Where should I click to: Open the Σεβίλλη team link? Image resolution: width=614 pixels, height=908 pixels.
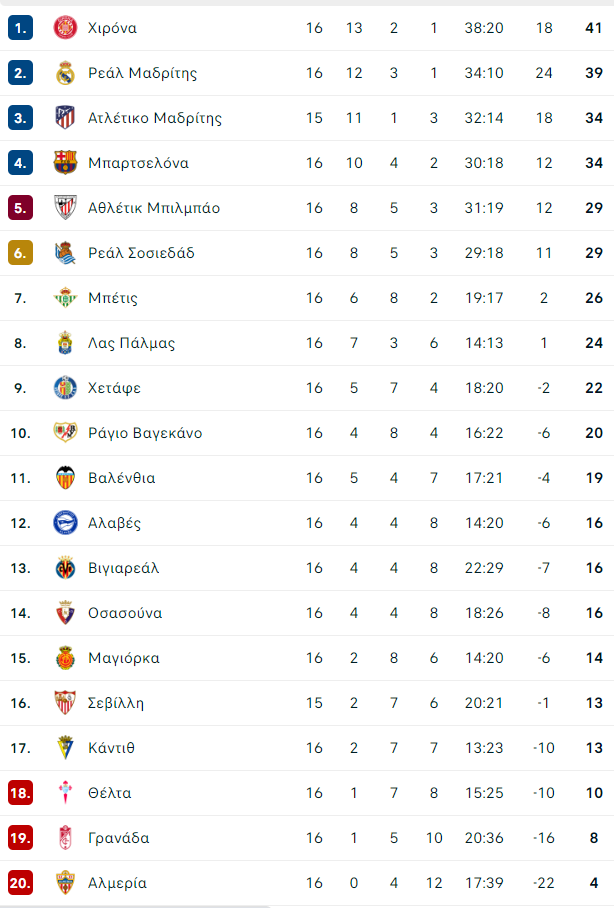point(116,703)
